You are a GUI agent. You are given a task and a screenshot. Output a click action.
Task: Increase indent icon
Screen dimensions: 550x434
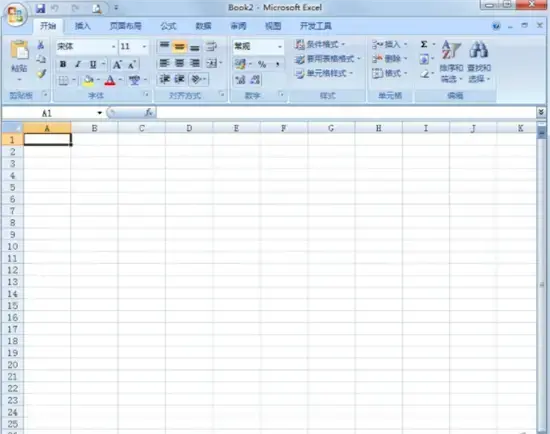coord(179,79)
